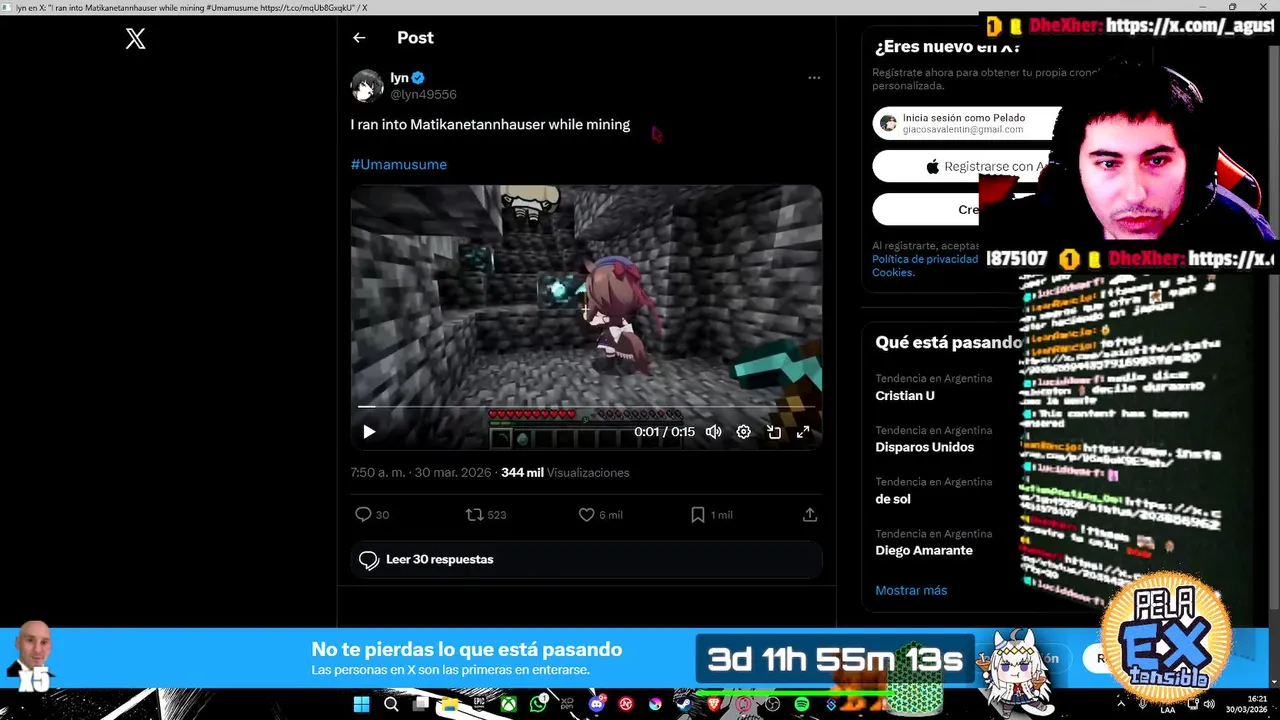Open WhatsApp from the taskbar
Screen dimensions: 1280x720
(538, 704)
